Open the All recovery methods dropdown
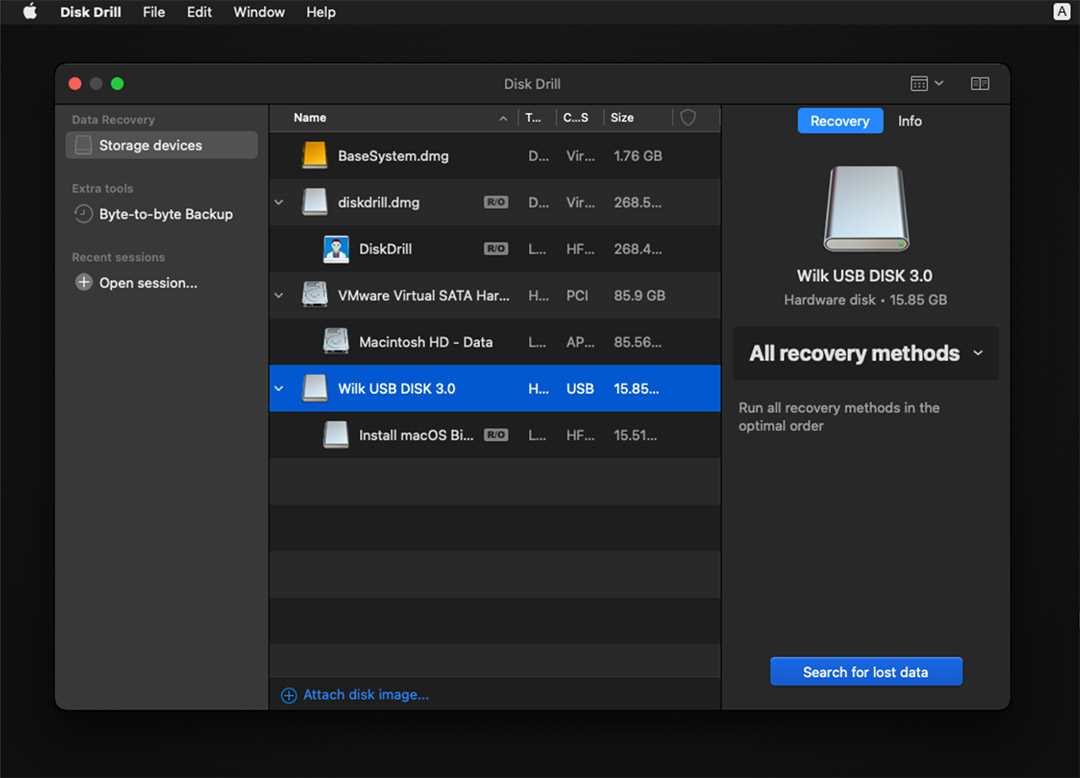The height and width of the screenshot is (778, 1080). point(865,353)
